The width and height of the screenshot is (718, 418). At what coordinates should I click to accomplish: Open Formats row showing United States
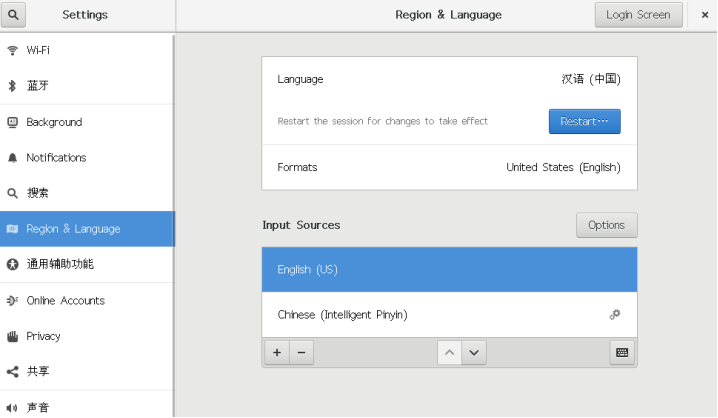coord(449,167)
